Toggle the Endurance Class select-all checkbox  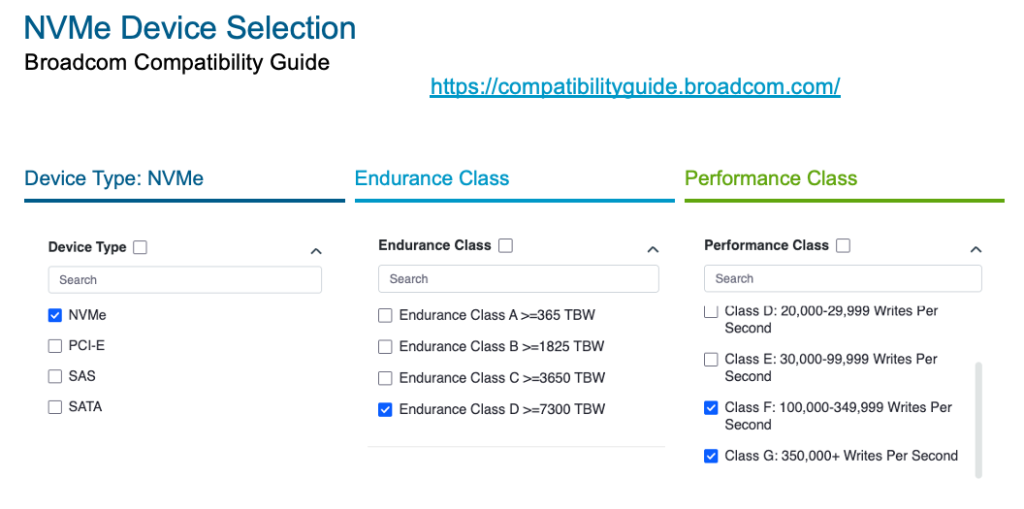(x=506, y=245)
